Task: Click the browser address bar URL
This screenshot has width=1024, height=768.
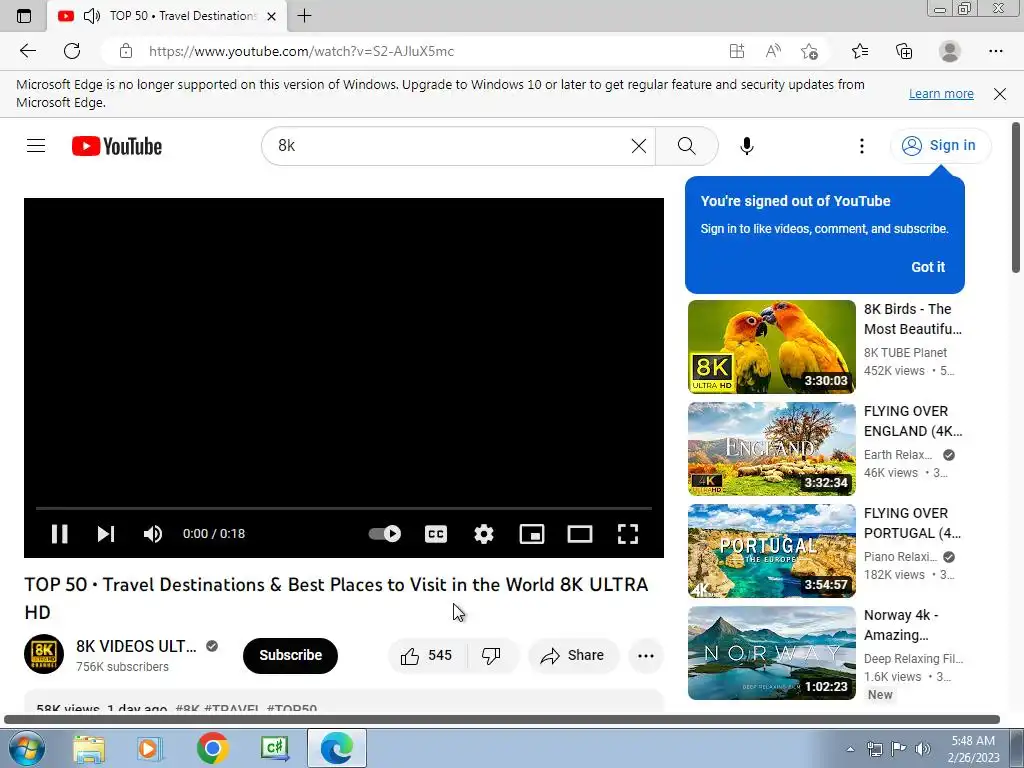Action: [301, 51]
